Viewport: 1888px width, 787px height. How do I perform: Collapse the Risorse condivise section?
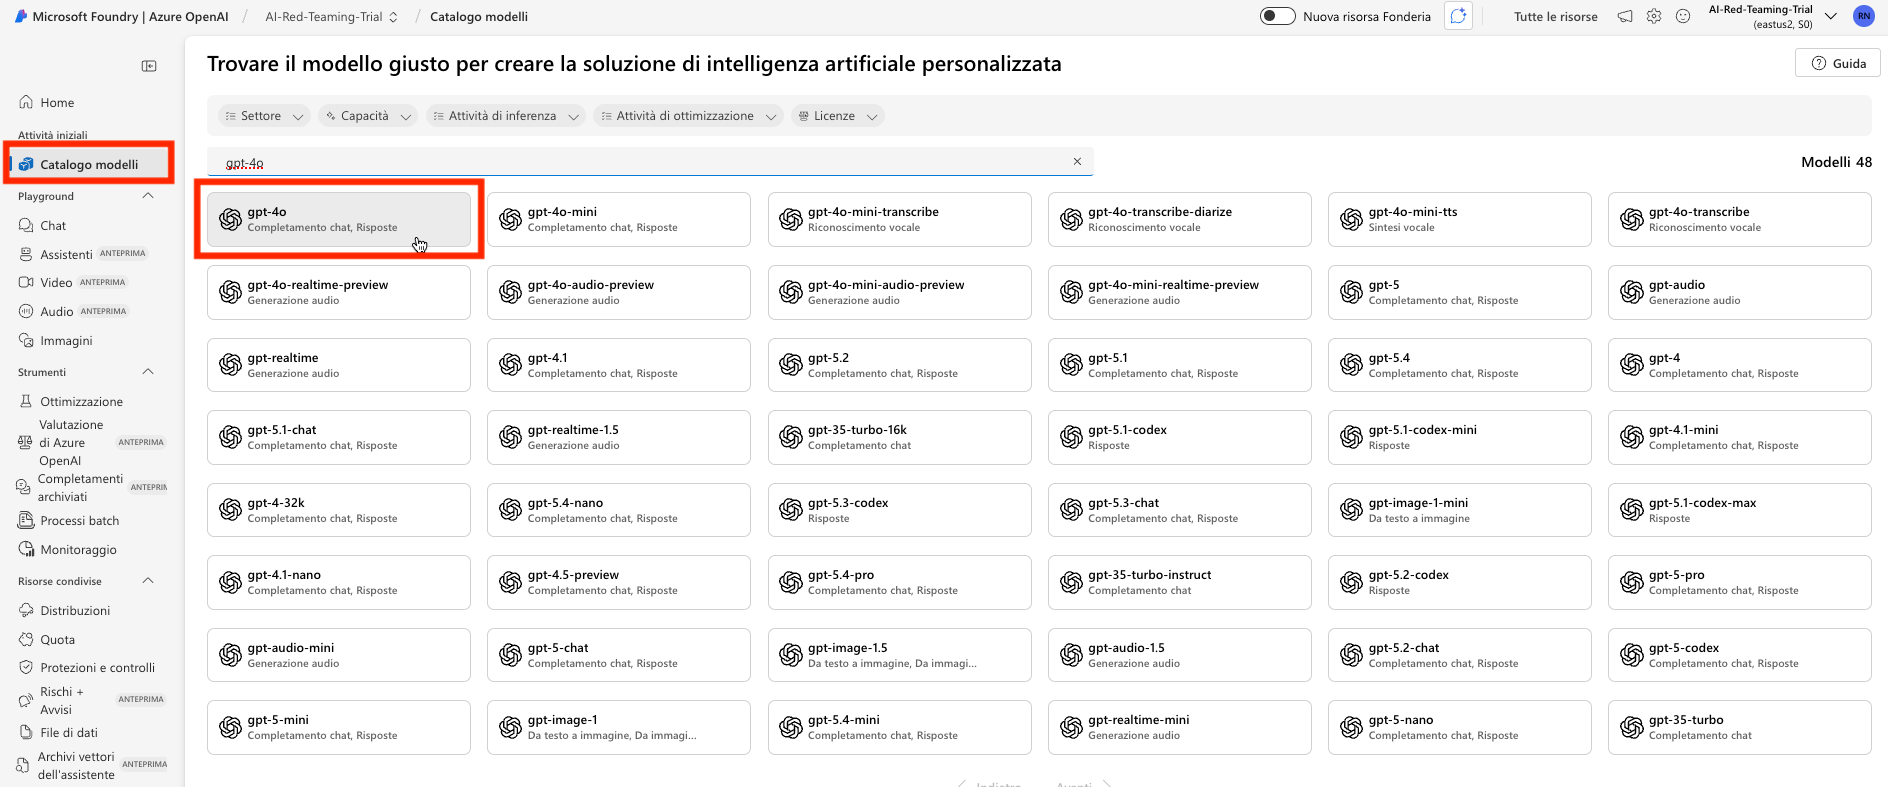[x=148, y=581]
